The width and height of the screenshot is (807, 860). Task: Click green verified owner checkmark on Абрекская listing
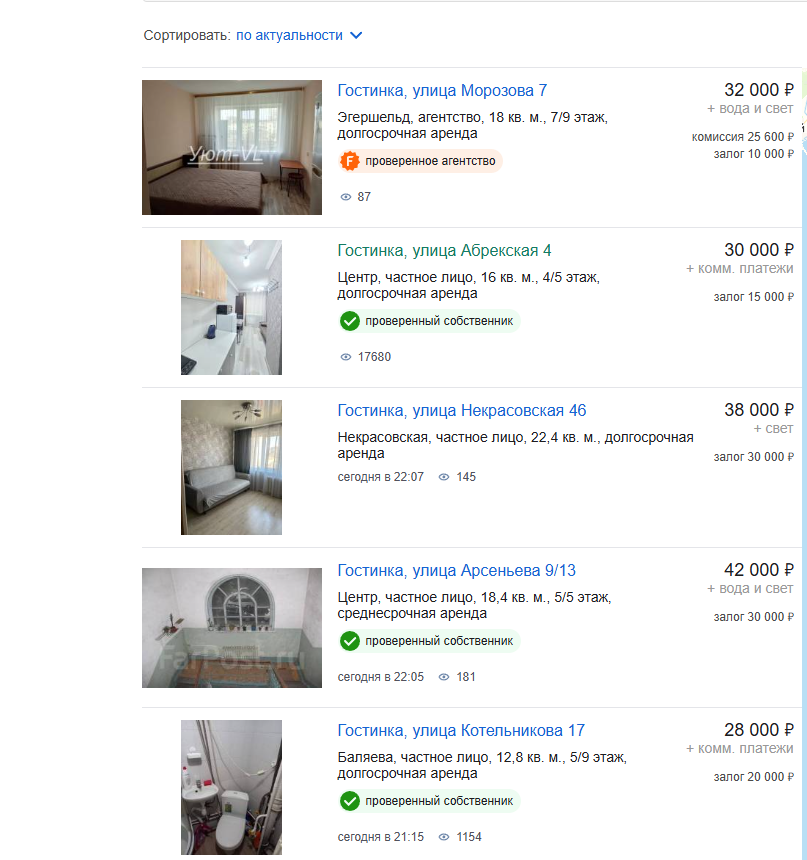coord(349,321)
